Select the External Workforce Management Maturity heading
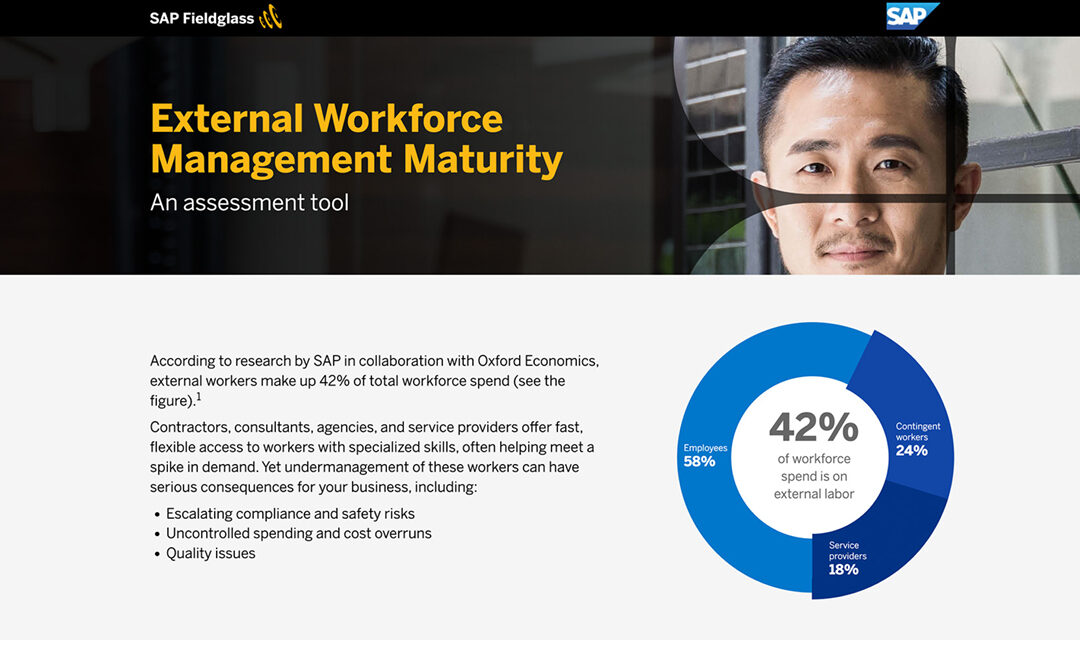This screenshot has width=1080, height=660. coord(355,139)
